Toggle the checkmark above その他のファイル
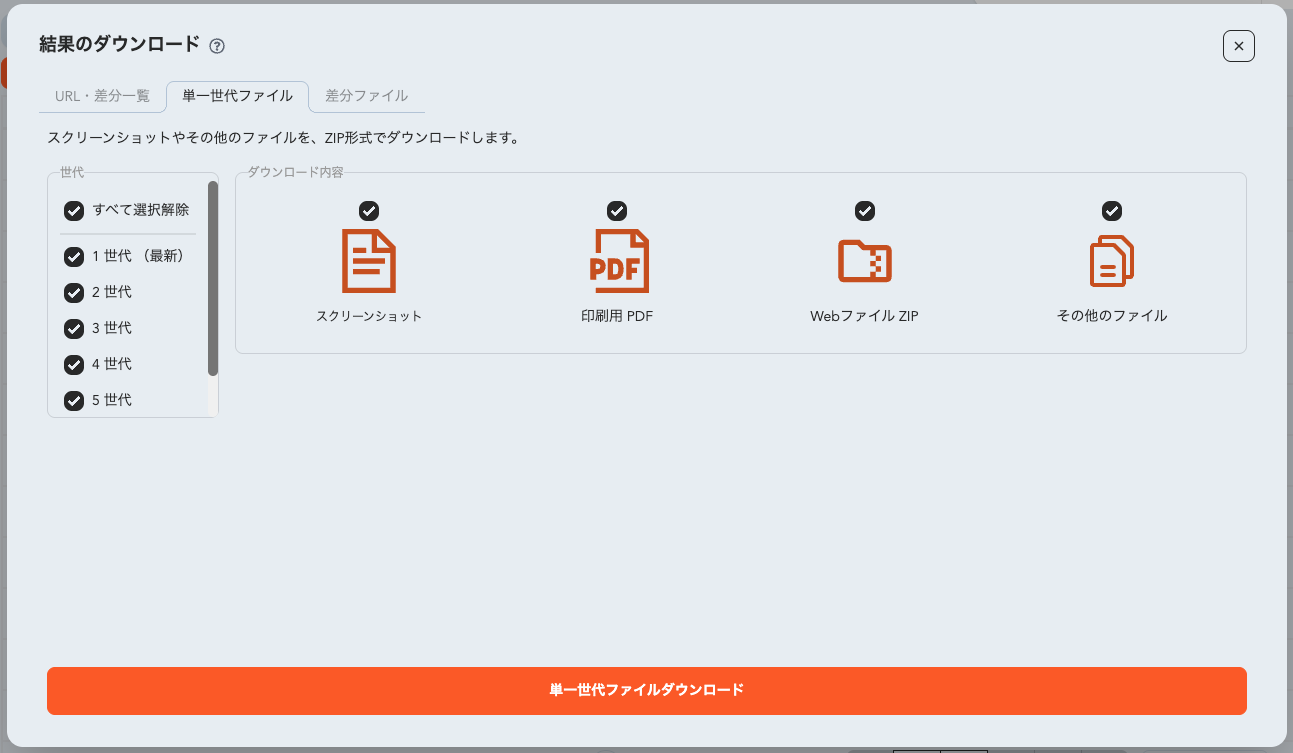 click(1112, 211)
